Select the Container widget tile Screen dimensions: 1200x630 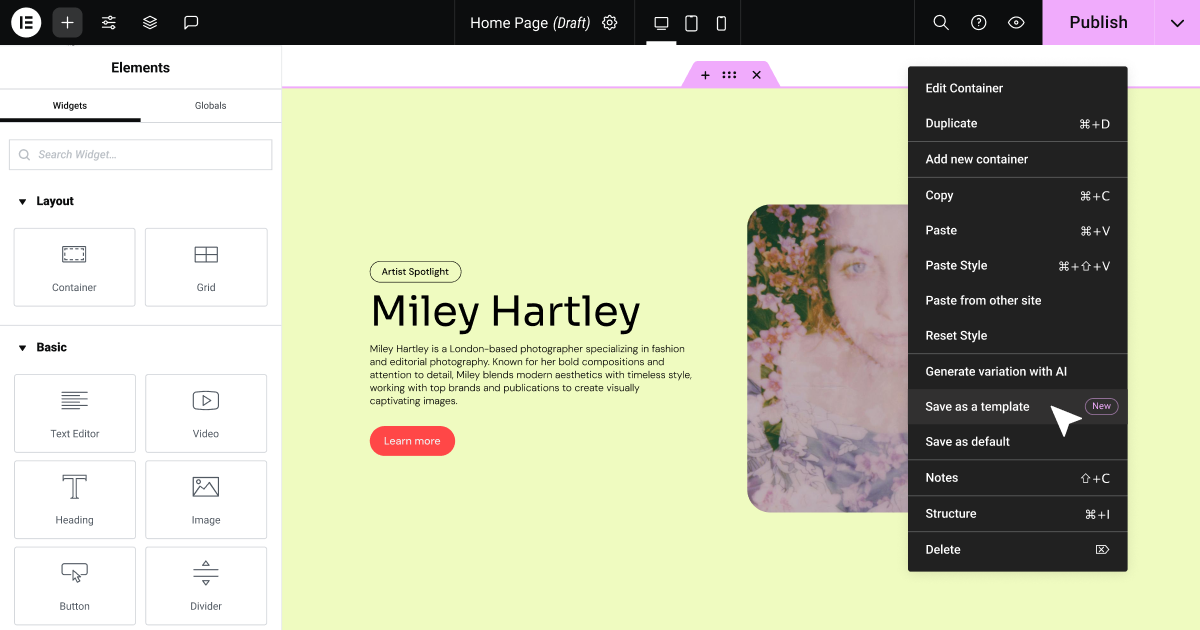(74, 267)
